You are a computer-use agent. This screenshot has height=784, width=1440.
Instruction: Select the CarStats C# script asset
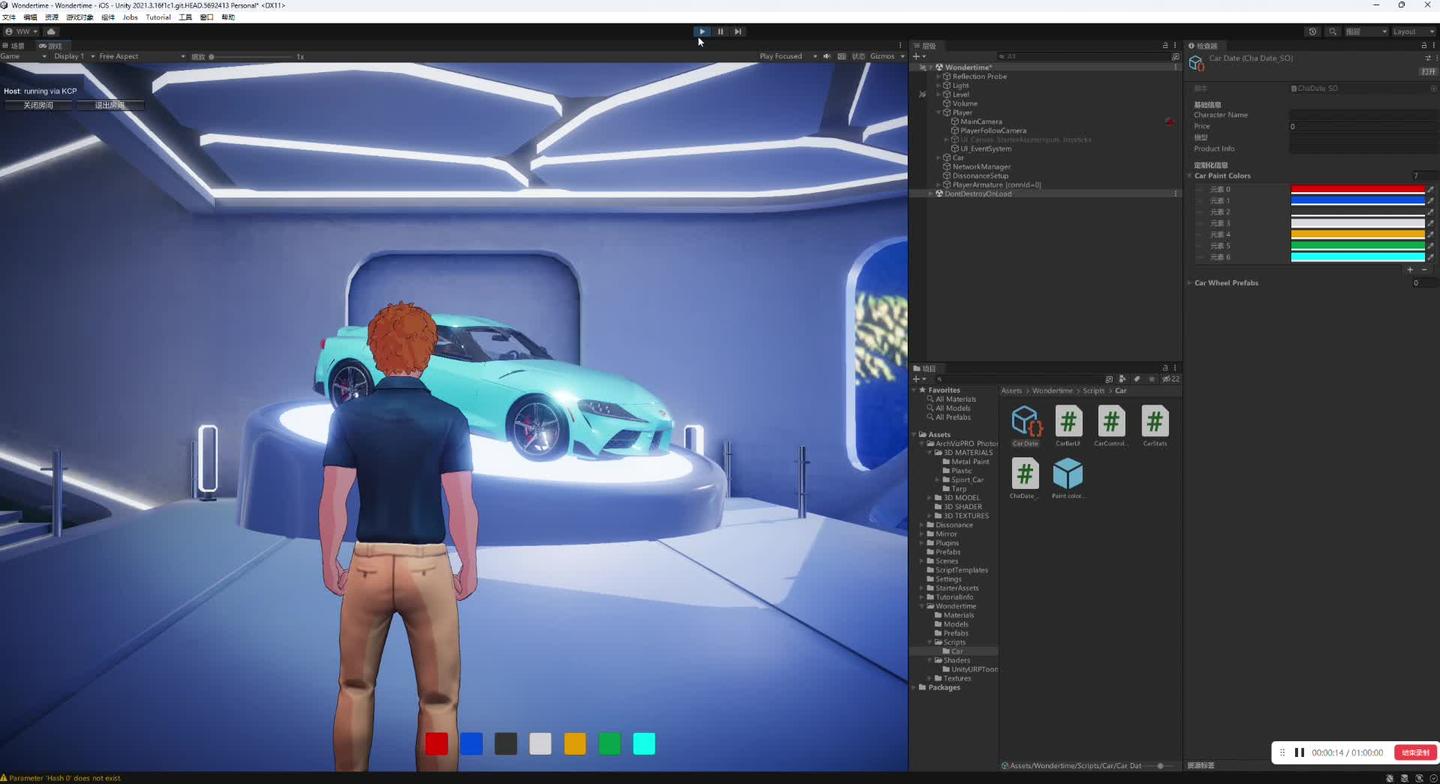coord(1153,420)
